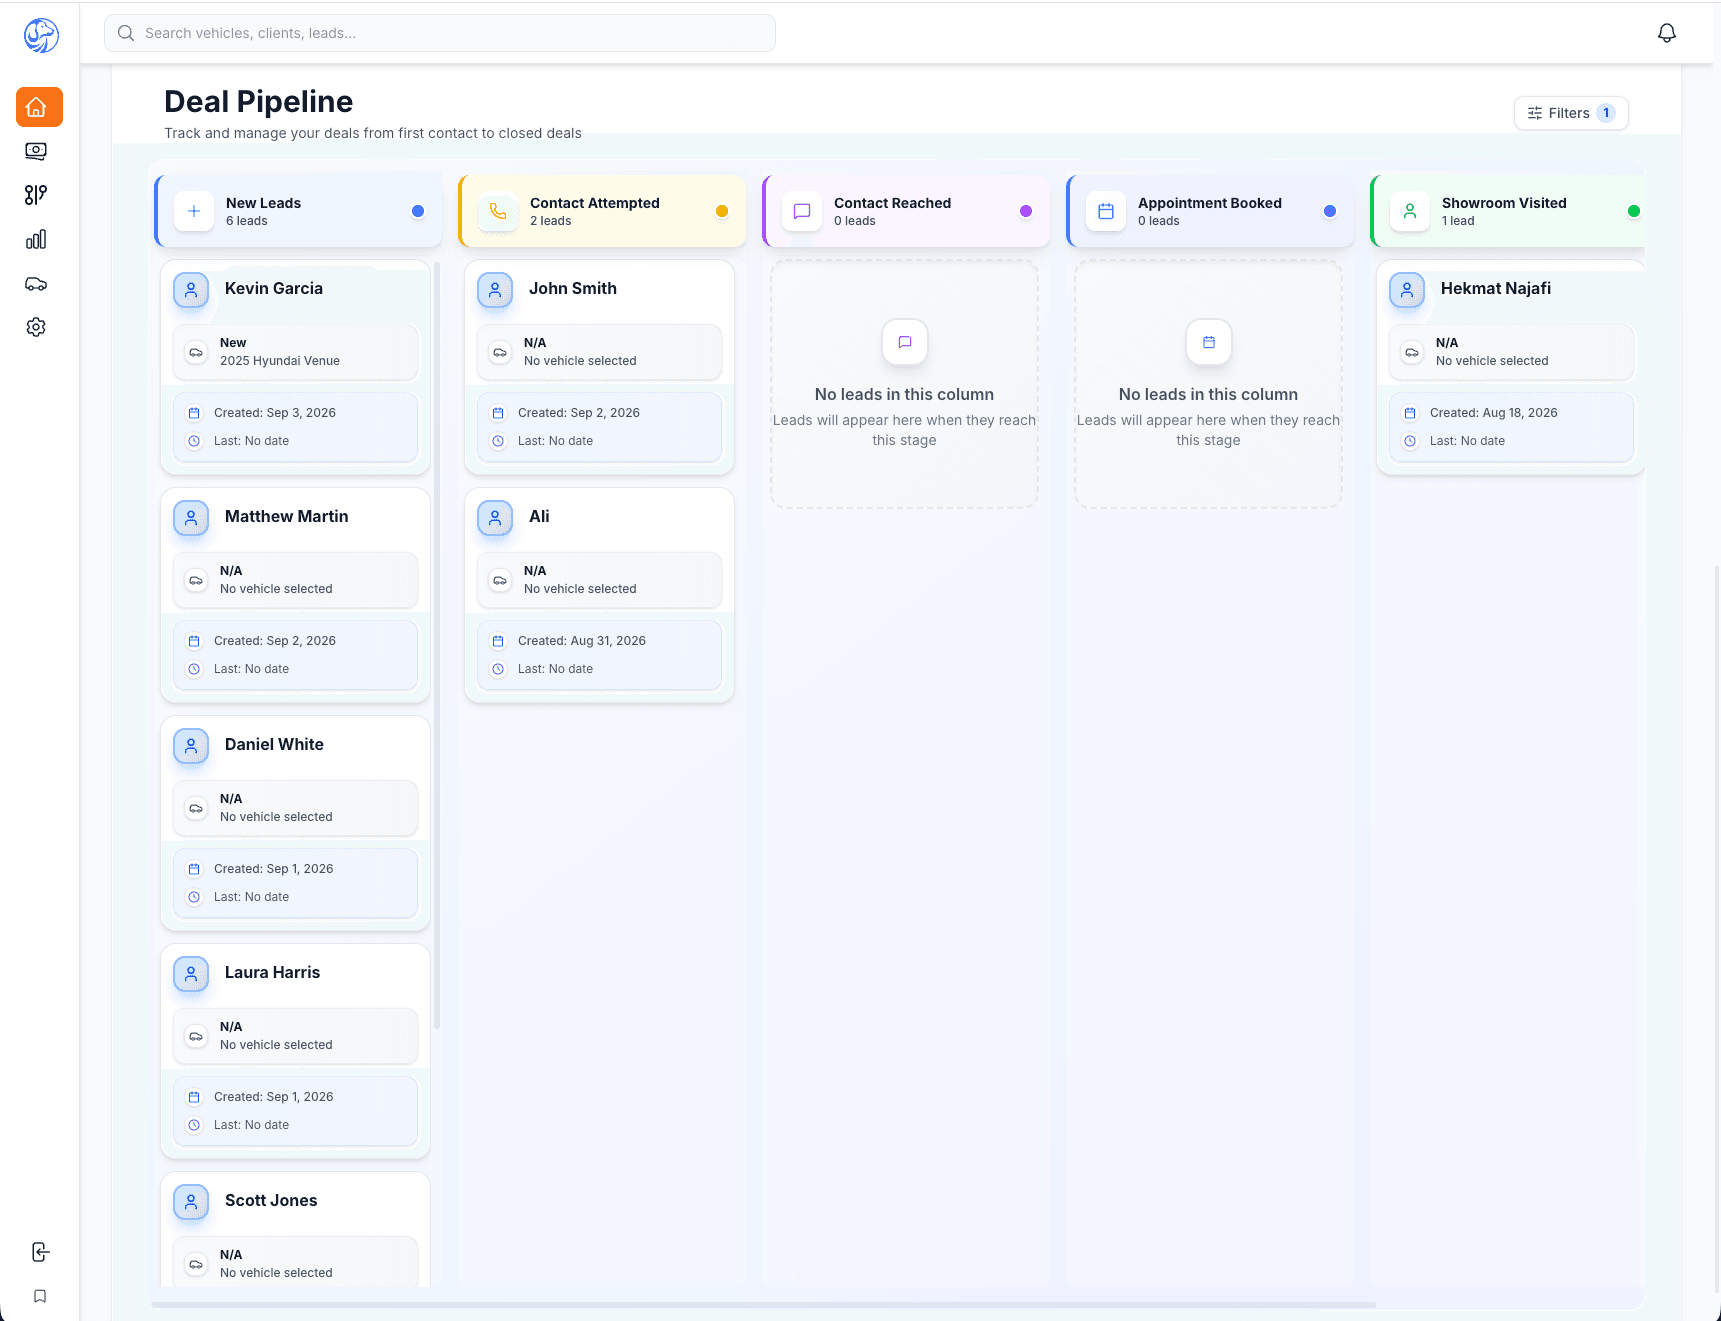Viewport: 1721px width, 1321px height.
Task: Open the pipeline workflow icon in sidebar
Action: pyautogui.click(x=36, y=195)
